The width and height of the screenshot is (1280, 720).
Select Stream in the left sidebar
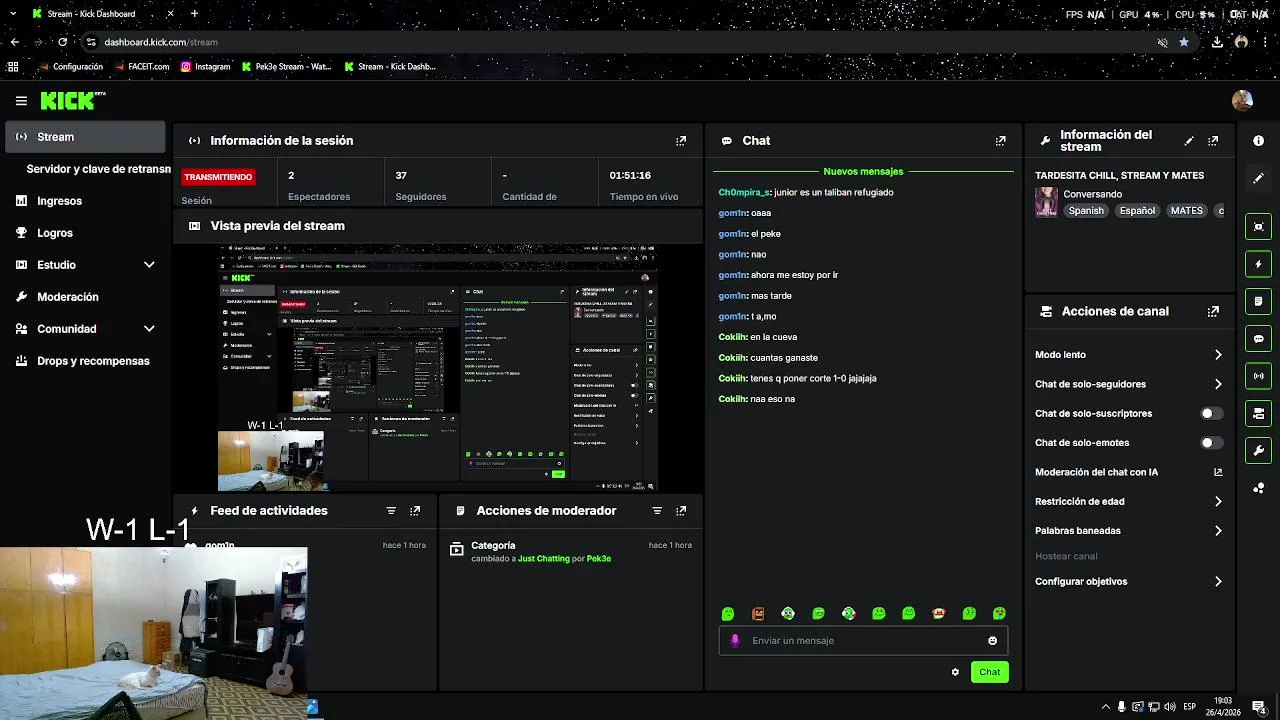(85, 137)
